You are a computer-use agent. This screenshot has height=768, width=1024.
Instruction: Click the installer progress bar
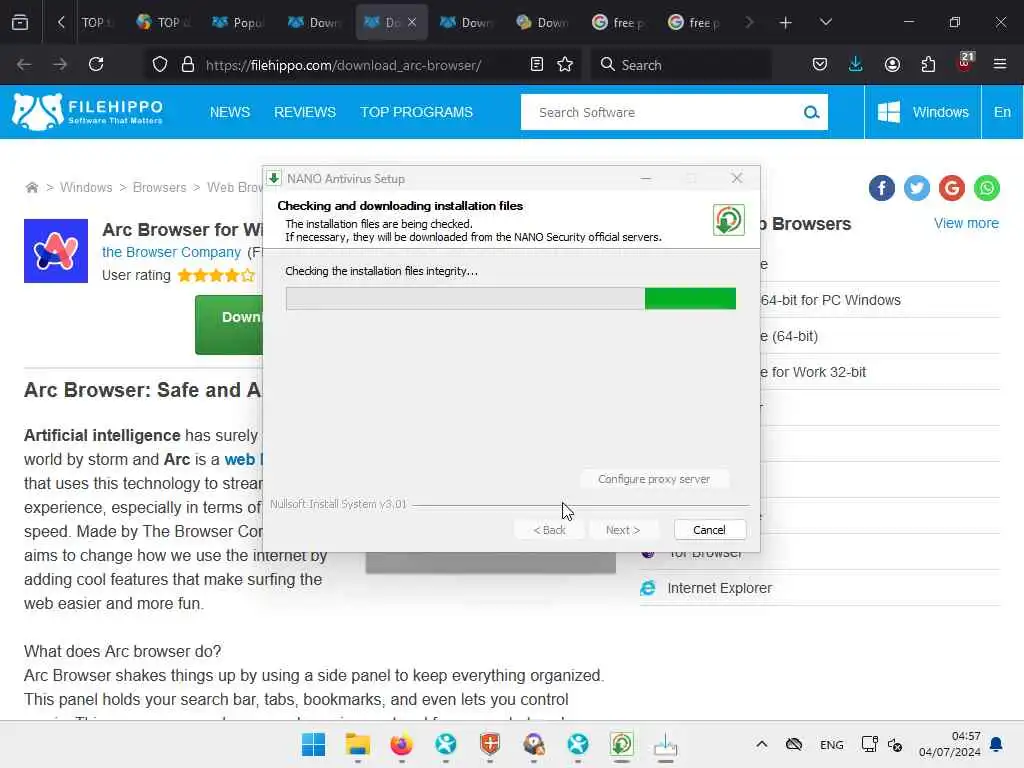[511, 298]
